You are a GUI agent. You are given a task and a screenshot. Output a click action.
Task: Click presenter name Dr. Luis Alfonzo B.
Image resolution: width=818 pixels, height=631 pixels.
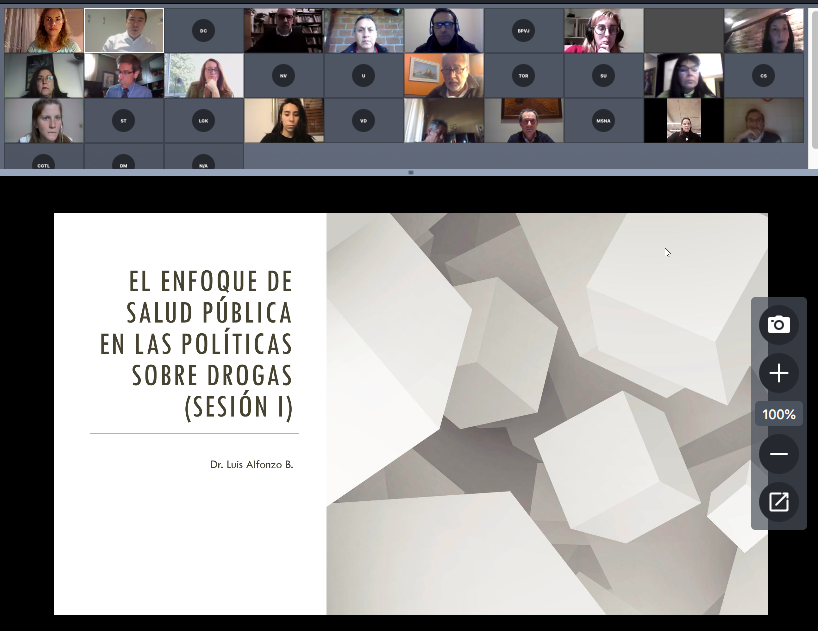coord(251,464)
